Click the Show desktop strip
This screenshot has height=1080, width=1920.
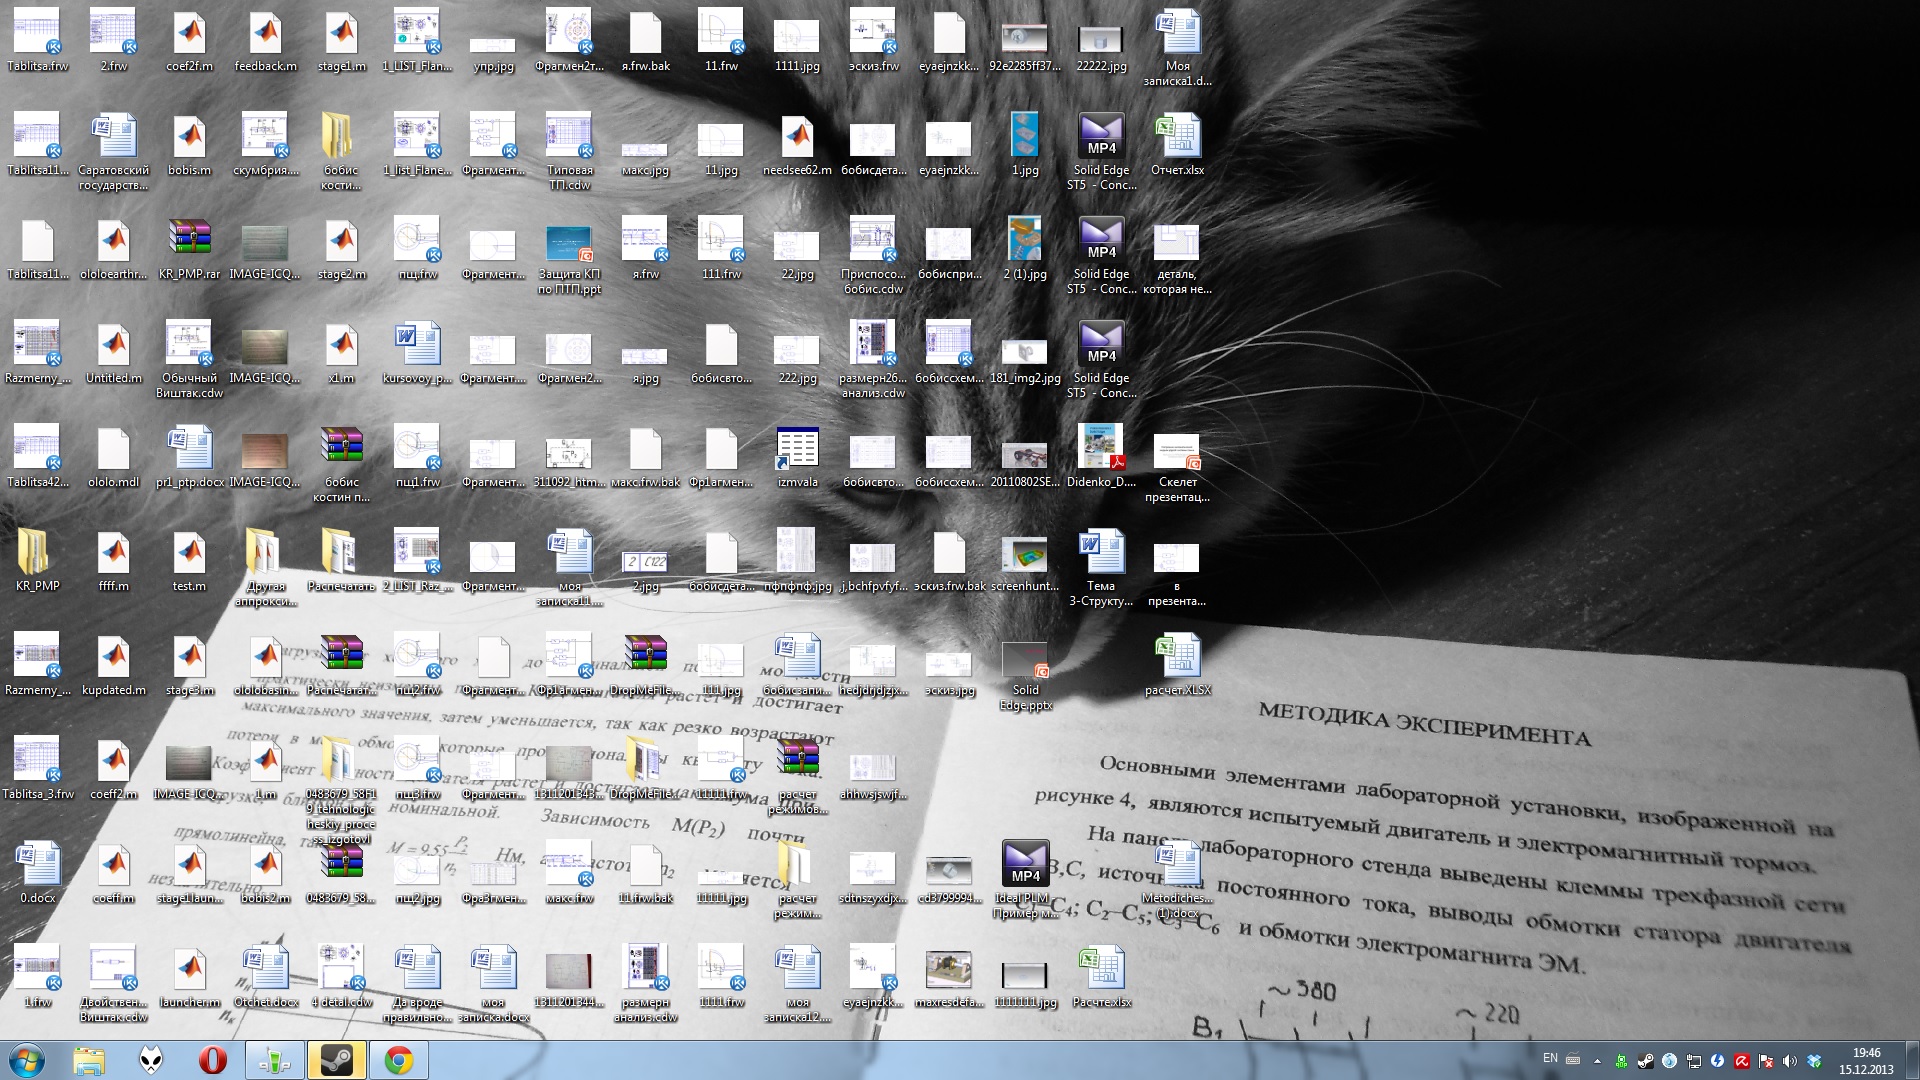click(1912, 1060)
